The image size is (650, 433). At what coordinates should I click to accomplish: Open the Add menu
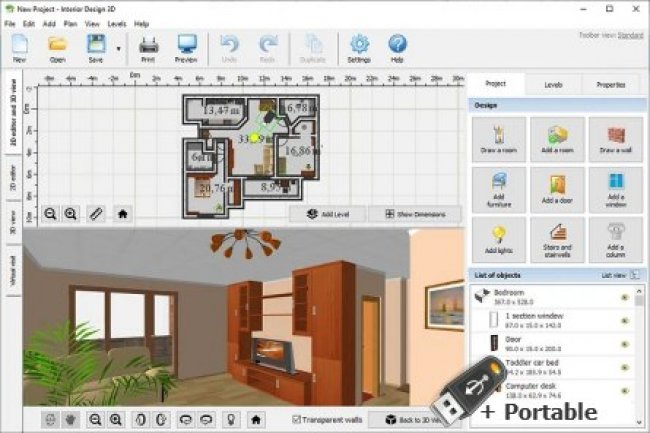[x=49, y=24]
